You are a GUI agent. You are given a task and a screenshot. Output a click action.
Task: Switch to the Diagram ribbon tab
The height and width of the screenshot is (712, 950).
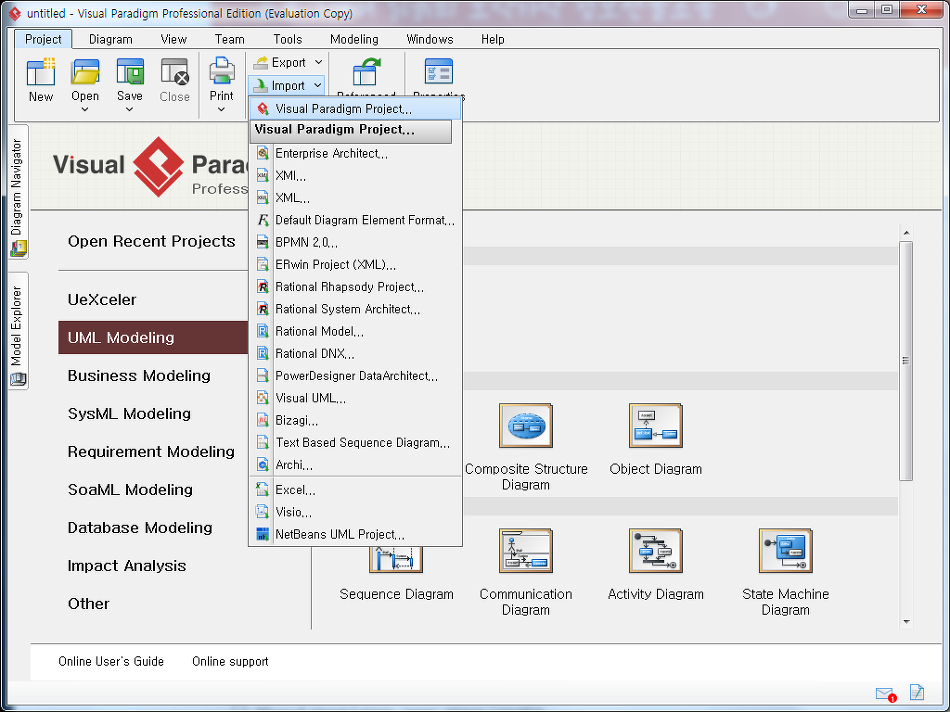[110, 39]
